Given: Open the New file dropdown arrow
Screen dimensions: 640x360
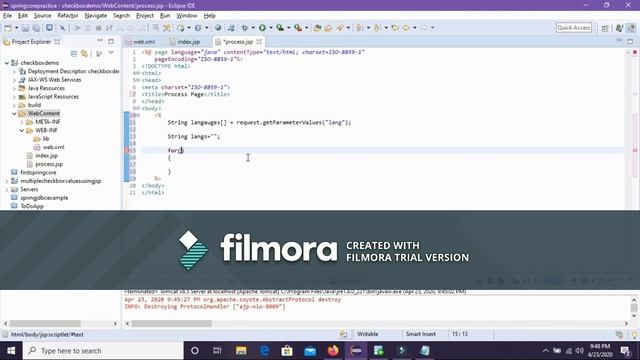Looking at the screenshot, I should [x=16, y=28].
